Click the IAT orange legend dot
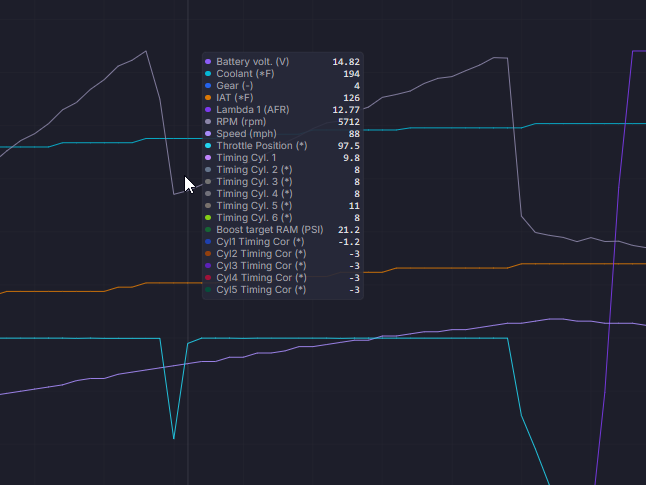Screen dimensions: 646x485 208,98
